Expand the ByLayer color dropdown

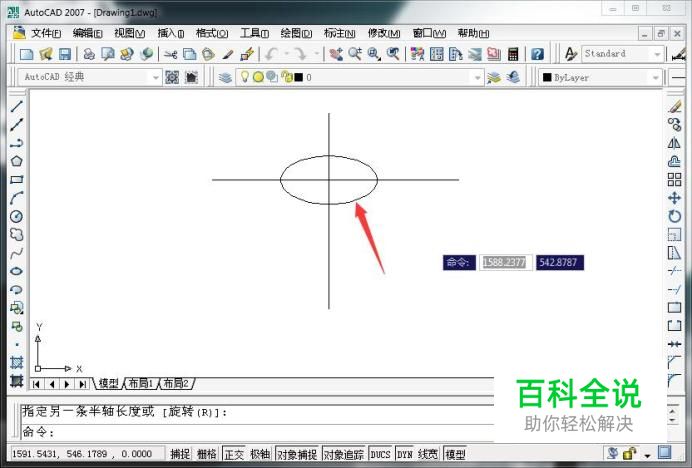pyautogui.click(x=655, y=78)
